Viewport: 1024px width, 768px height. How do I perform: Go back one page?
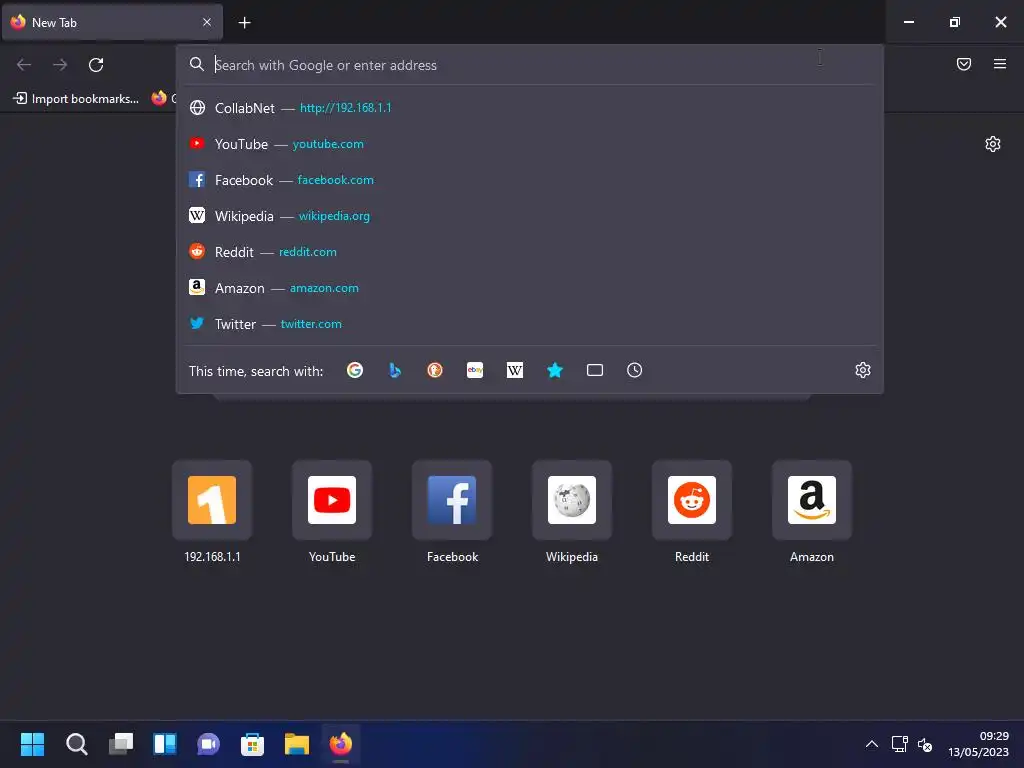tap(24, 65)
